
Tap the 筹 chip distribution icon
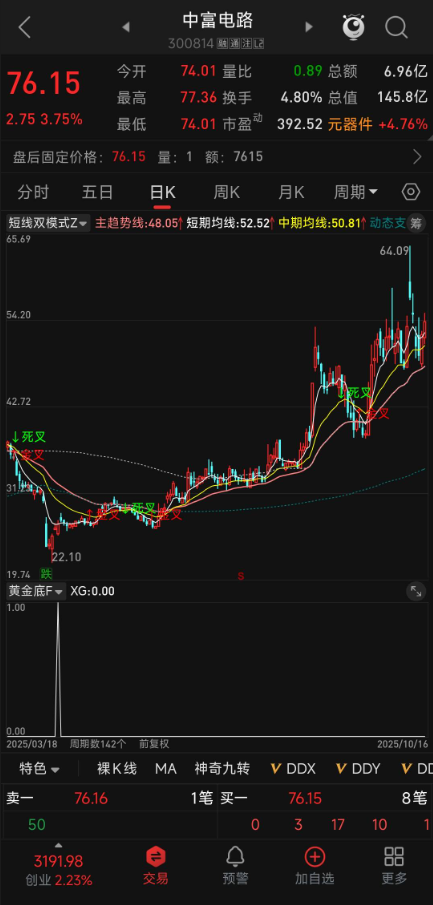415,223
